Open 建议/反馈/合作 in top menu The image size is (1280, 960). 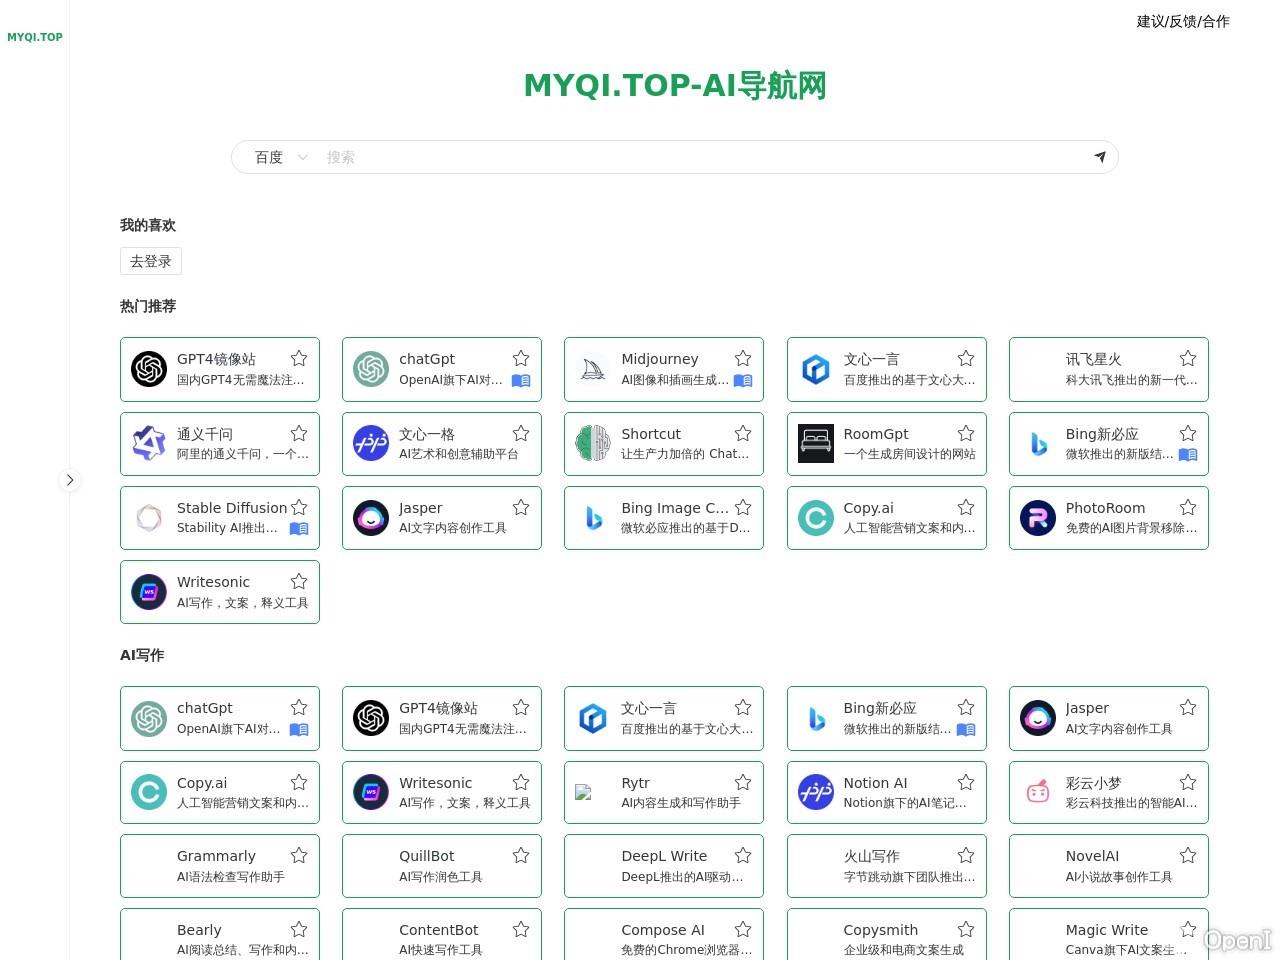1183,21
